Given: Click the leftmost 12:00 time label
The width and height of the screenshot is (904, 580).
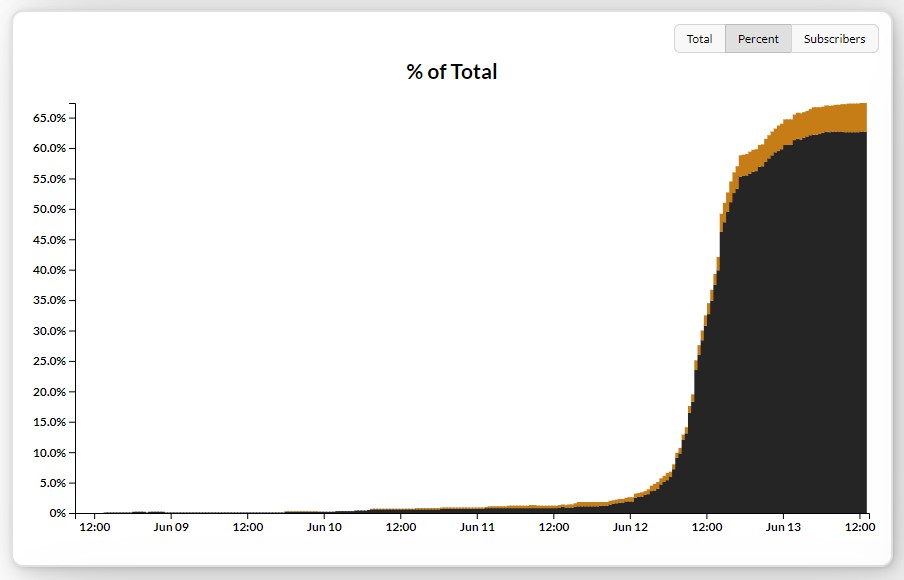Looking at the screenshot, I should point(95,527).
